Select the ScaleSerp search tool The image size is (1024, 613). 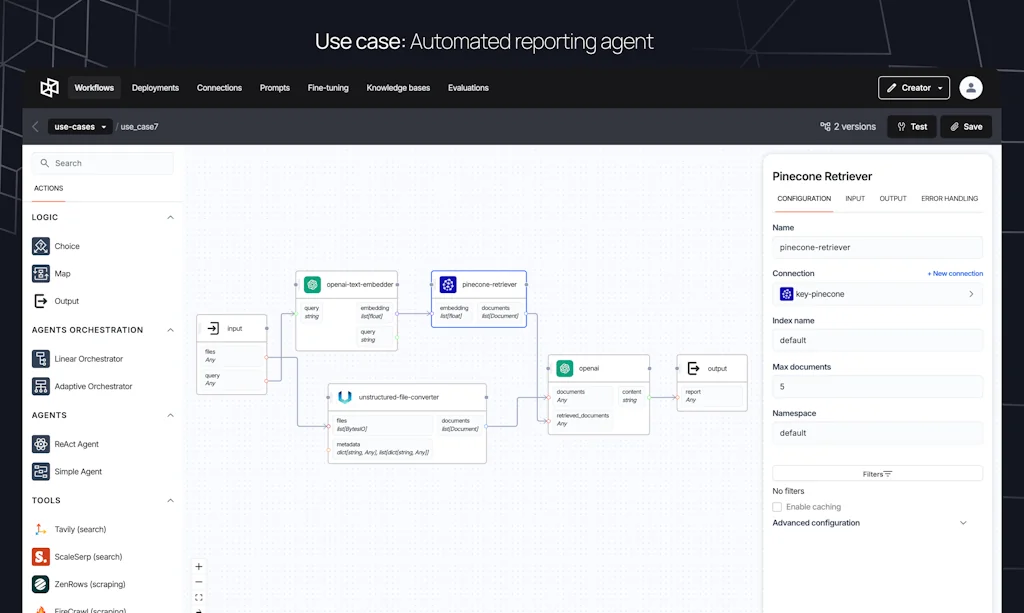point(84,556)
